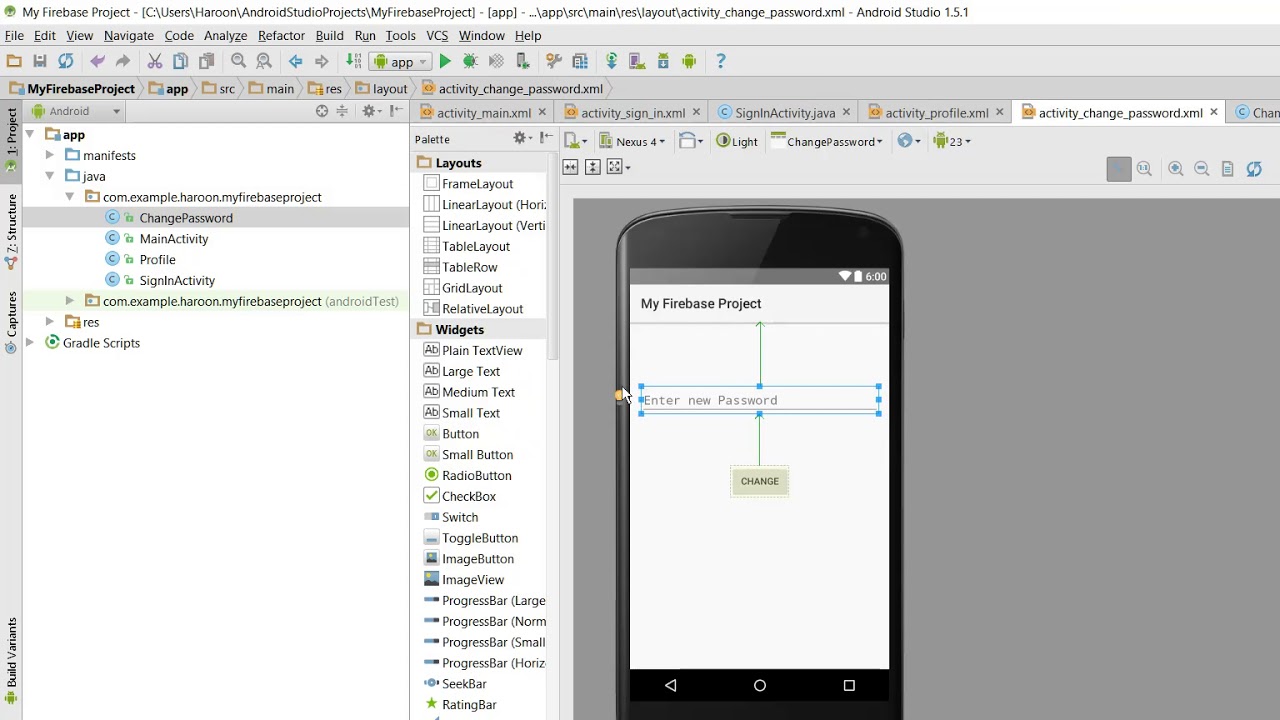Click the Save All toolbar icon

click(x=40, y=61)
